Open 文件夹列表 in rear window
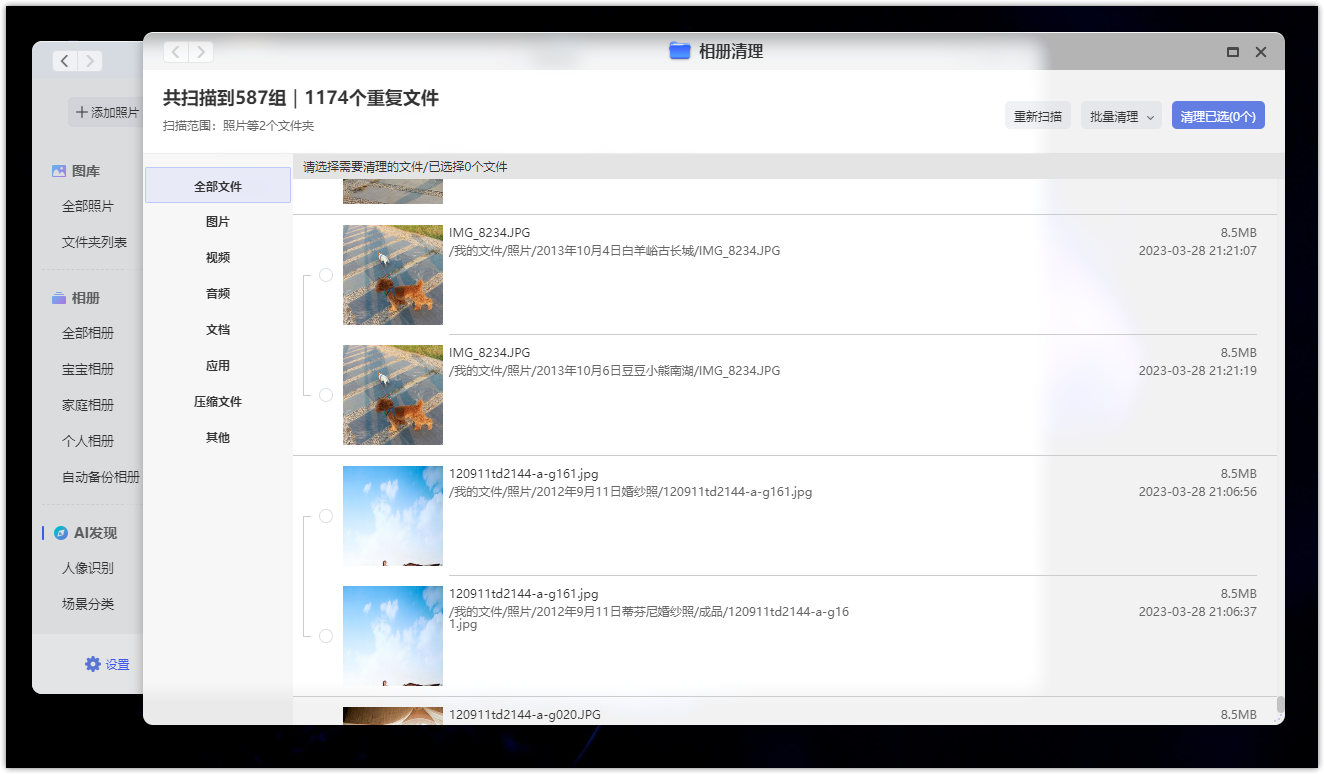Screen dimensions: 1324x774 [x=94, y=242]
